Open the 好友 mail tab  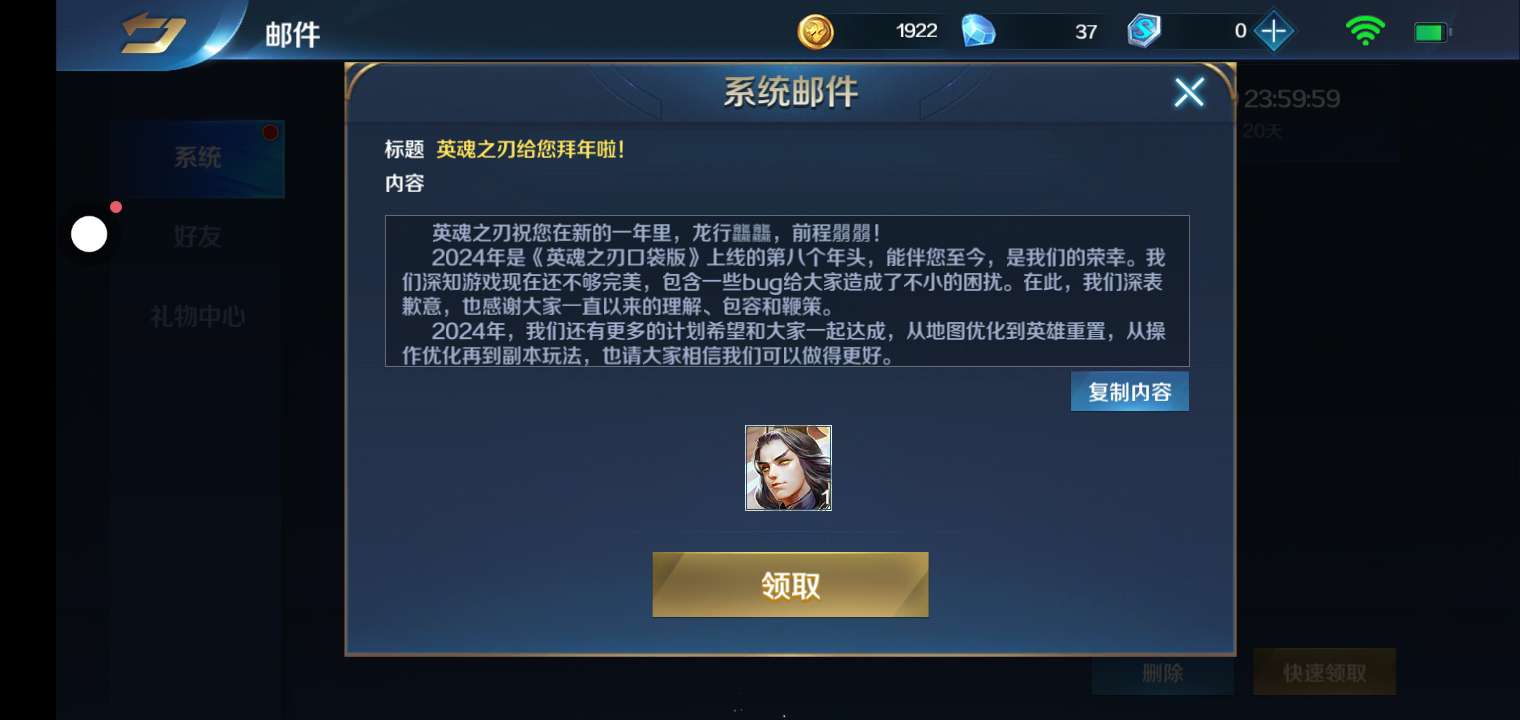pos(197,237)
